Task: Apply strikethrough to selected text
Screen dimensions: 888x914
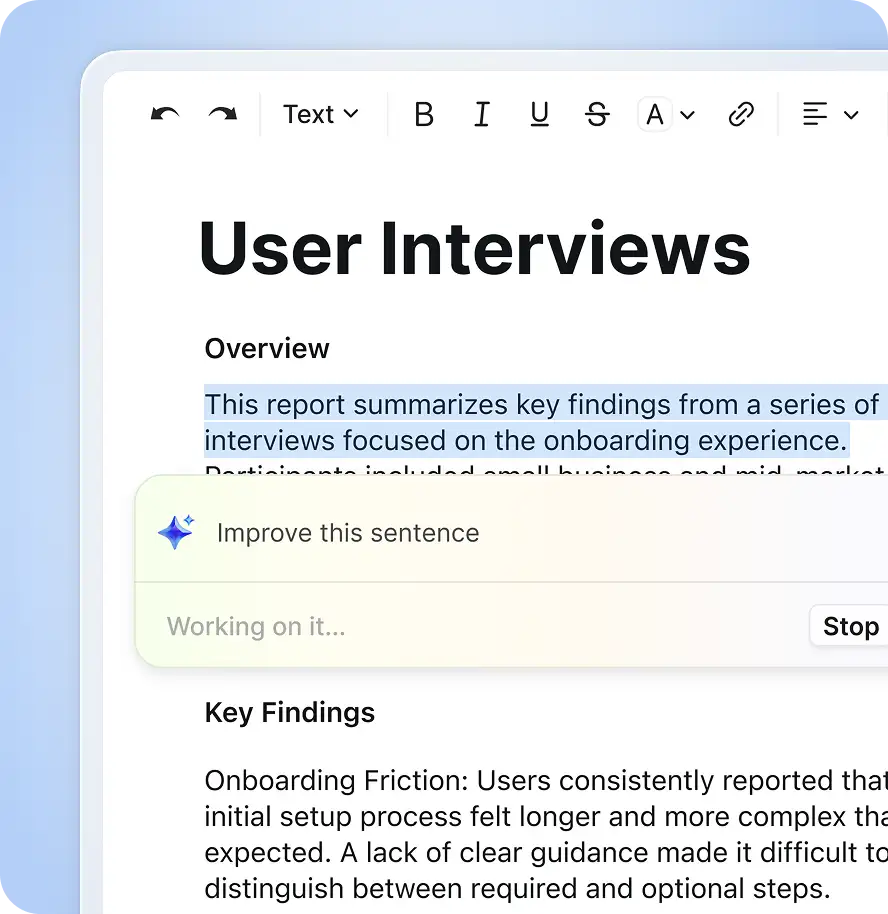Action: [x=597, y=116]
